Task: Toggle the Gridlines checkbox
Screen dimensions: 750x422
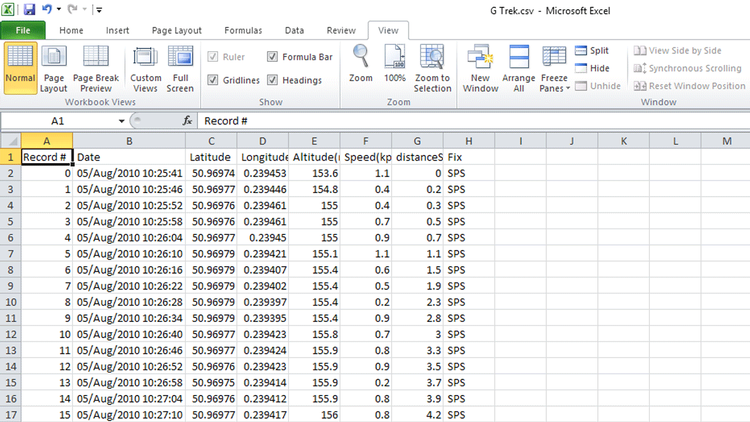Action: click(x=214, y=80)
